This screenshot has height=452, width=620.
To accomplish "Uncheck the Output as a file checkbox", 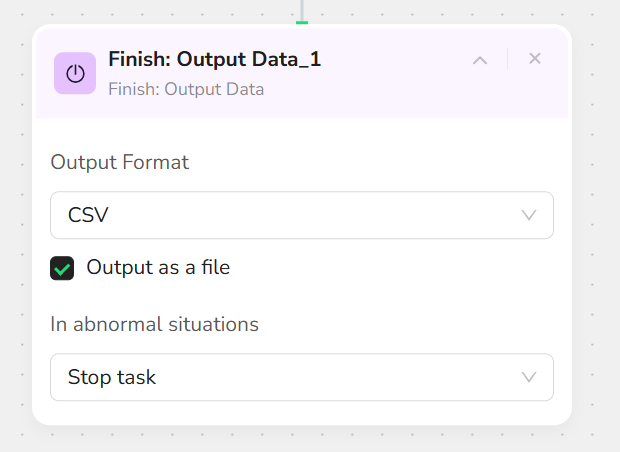I will click(x=62, y=268).
